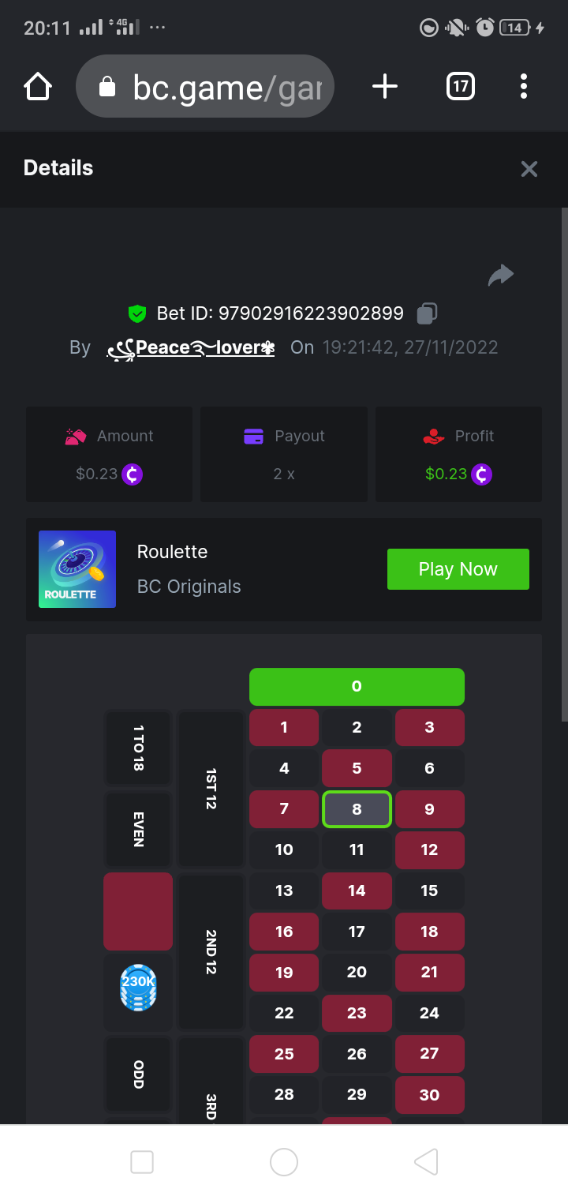The height and width of the screenshot is (1200, 568).
Task: Copy the Bet ID to clipboard
Action: coord(427,314)
